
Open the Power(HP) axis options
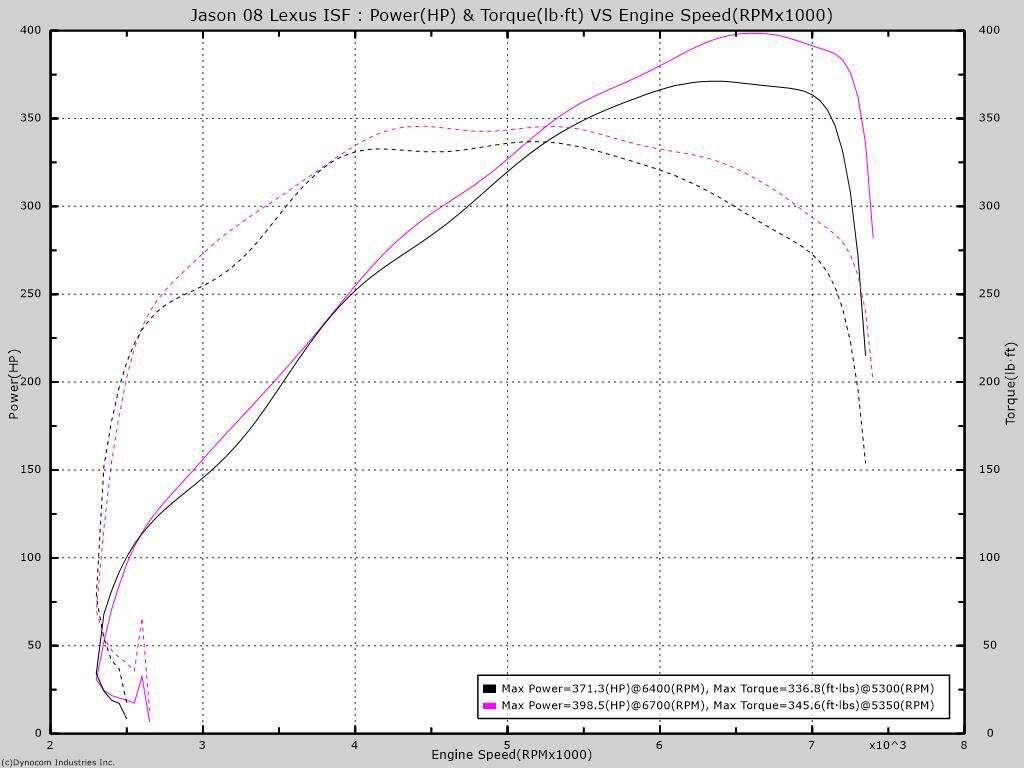pos(14,384)
